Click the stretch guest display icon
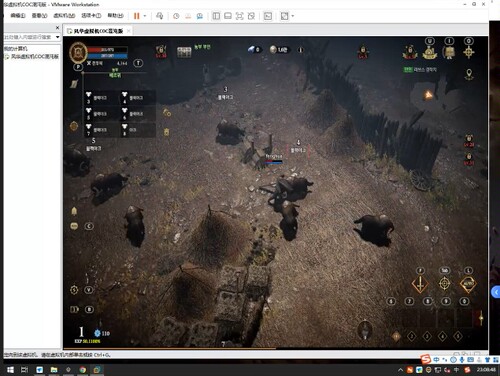 284,16
